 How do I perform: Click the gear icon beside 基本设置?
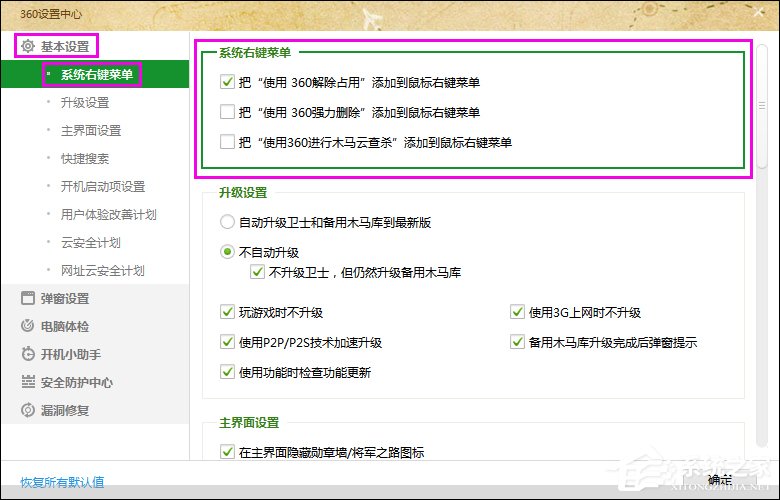click(x=28, y=46)
